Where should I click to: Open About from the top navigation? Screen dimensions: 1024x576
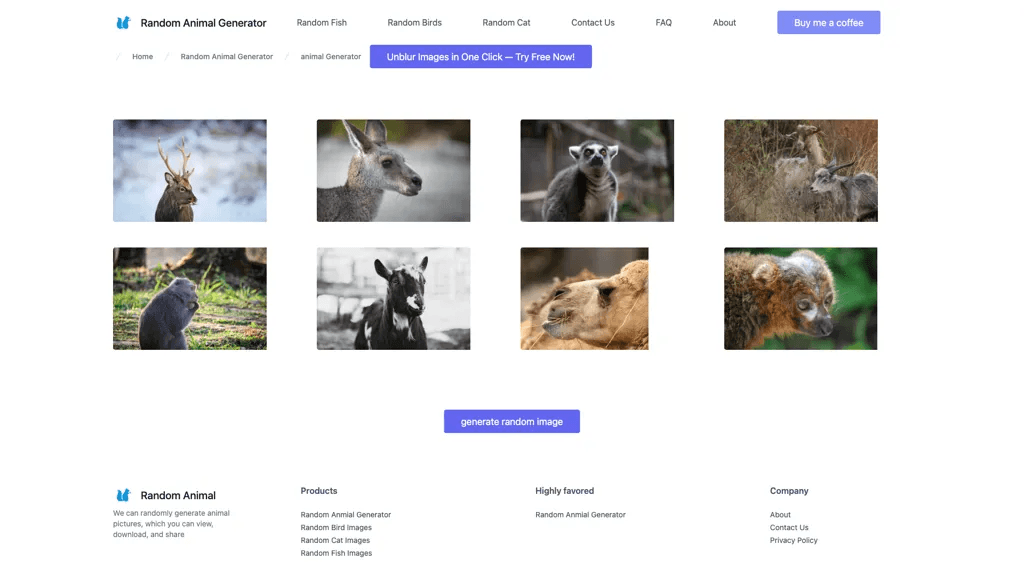tap(724, 22)
